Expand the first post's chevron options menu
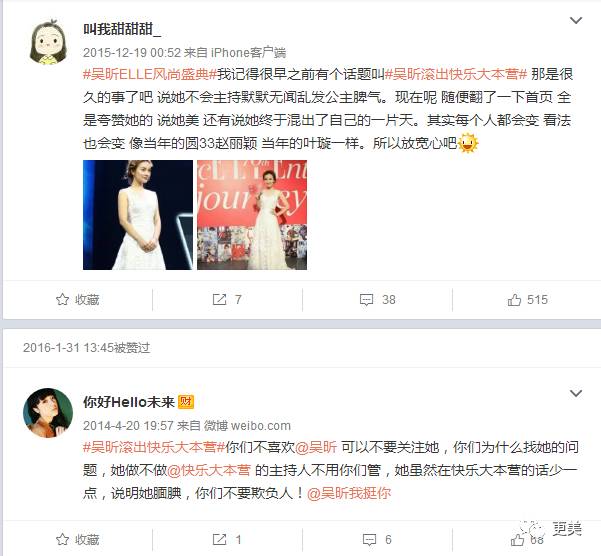Screen dimensions: 601x556 [576, 20]
